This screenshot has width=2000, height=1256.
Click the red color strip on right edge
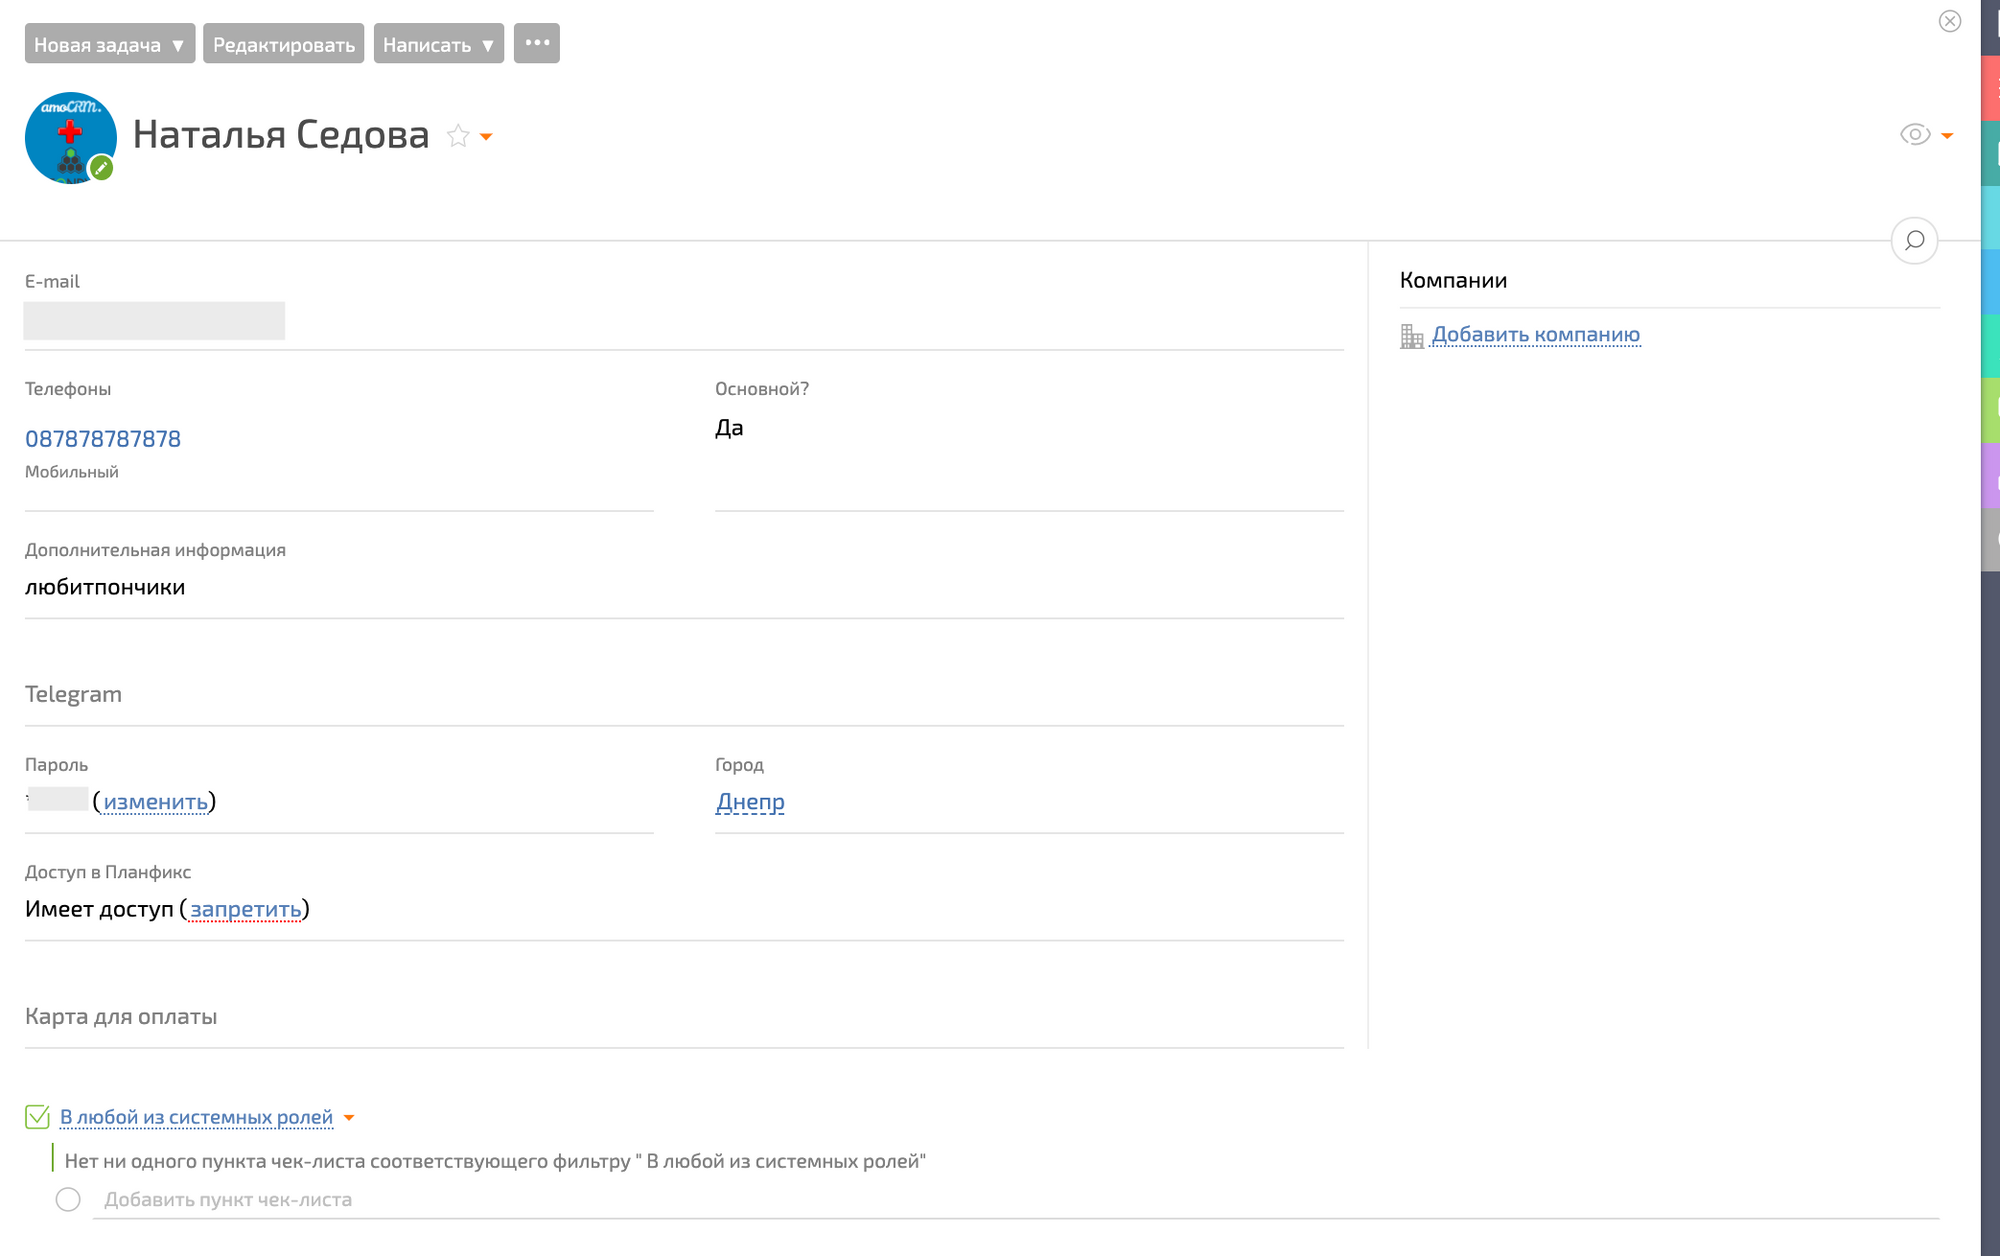(1990, 88)
